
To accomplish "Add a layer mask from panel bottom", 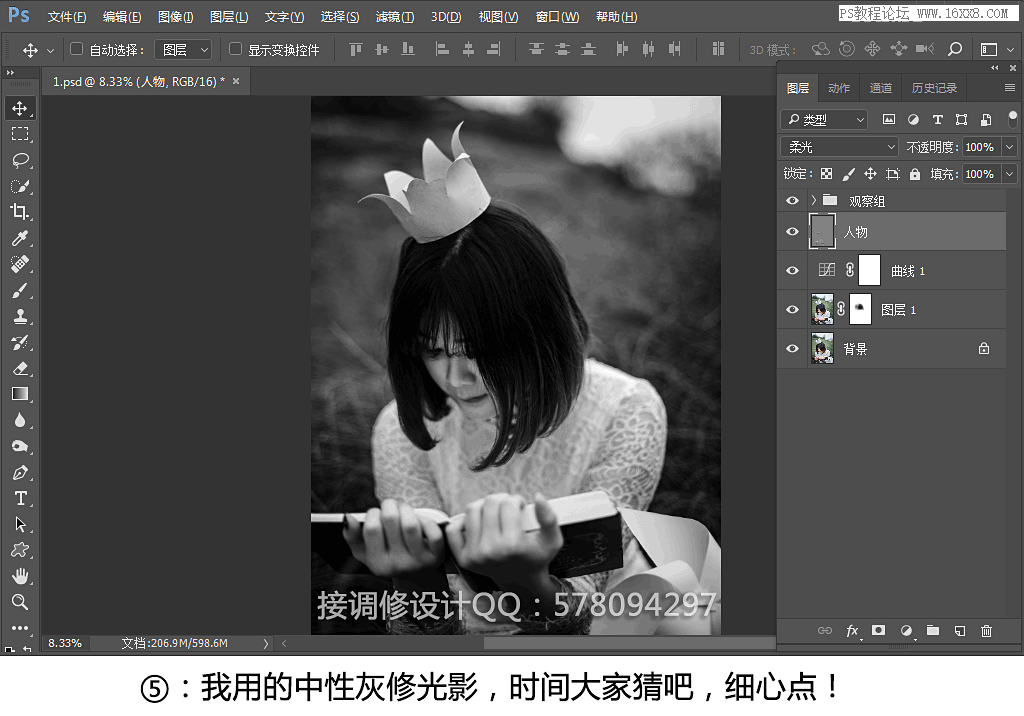I will pos(879,631).
